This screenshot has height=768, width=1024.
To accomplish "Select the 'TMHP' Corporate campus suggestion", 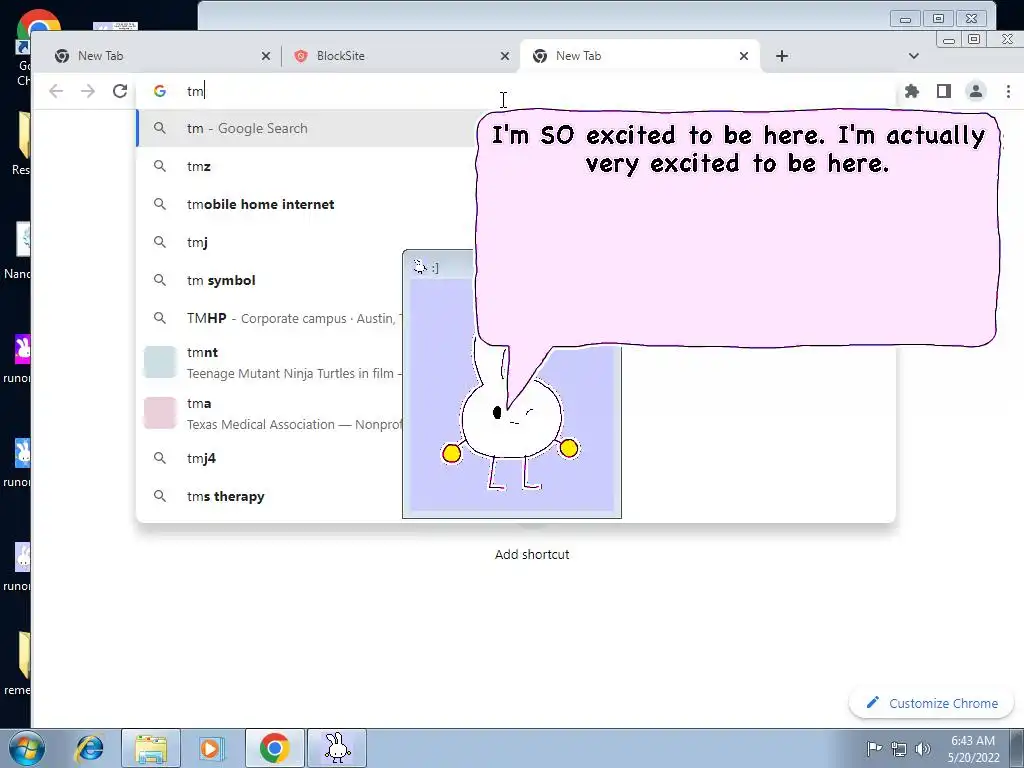I will click(269, 318).
